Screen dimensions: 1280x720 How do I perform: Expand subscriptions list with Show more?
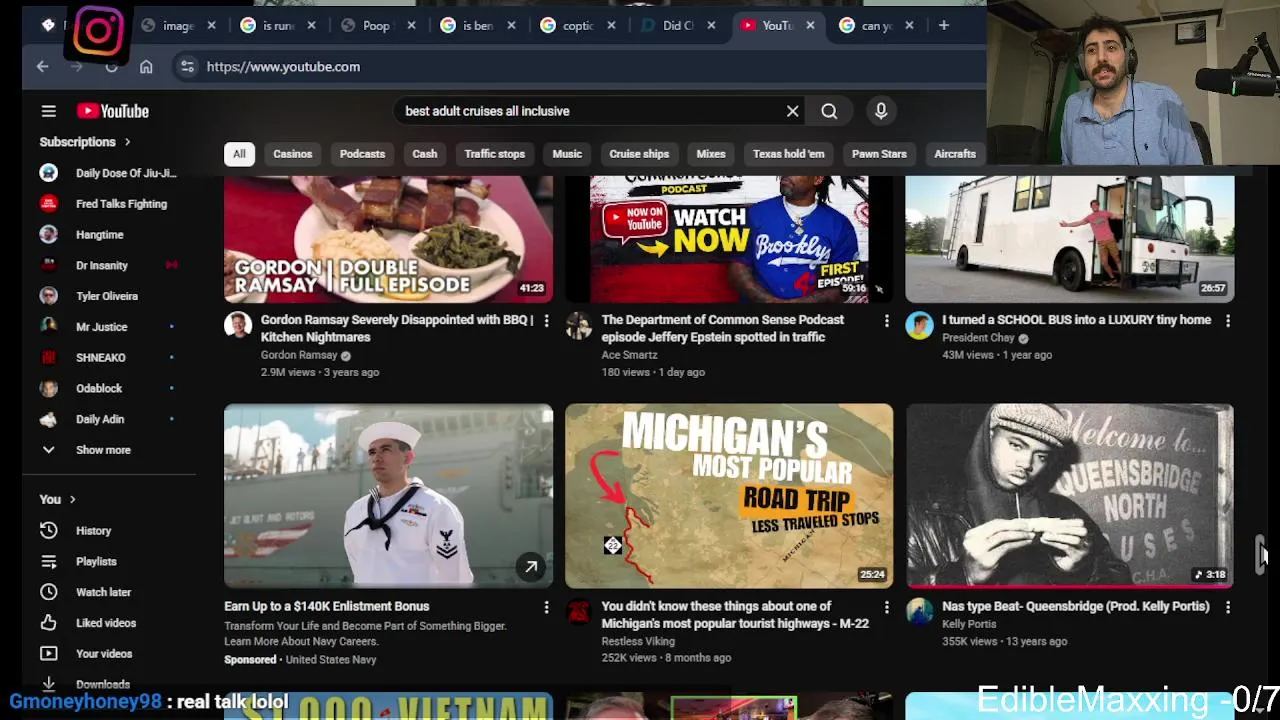click(x=105, y=450)
